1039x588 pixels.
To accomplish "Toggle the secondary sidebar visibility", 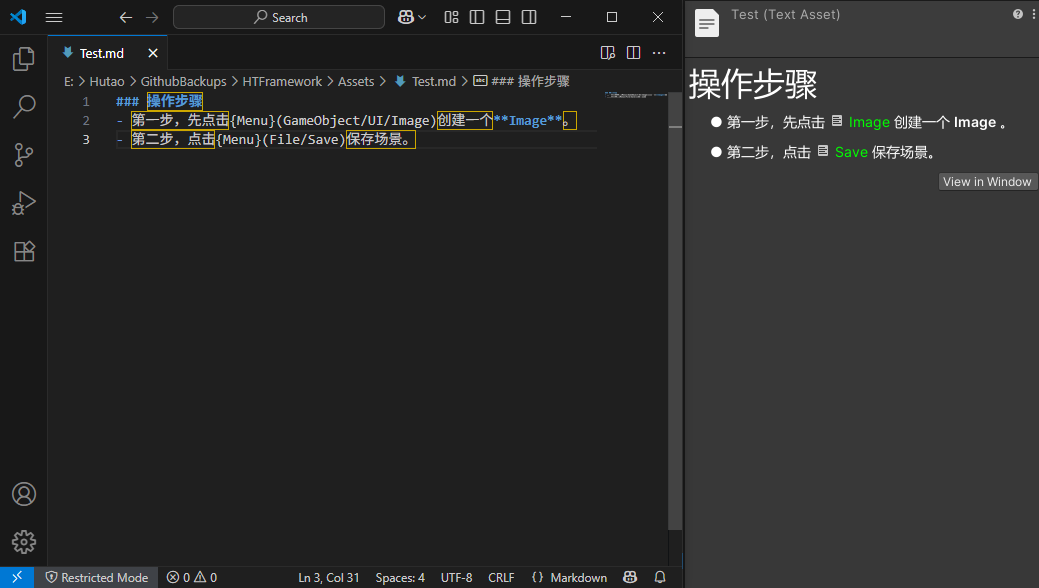I will [529, 17].
